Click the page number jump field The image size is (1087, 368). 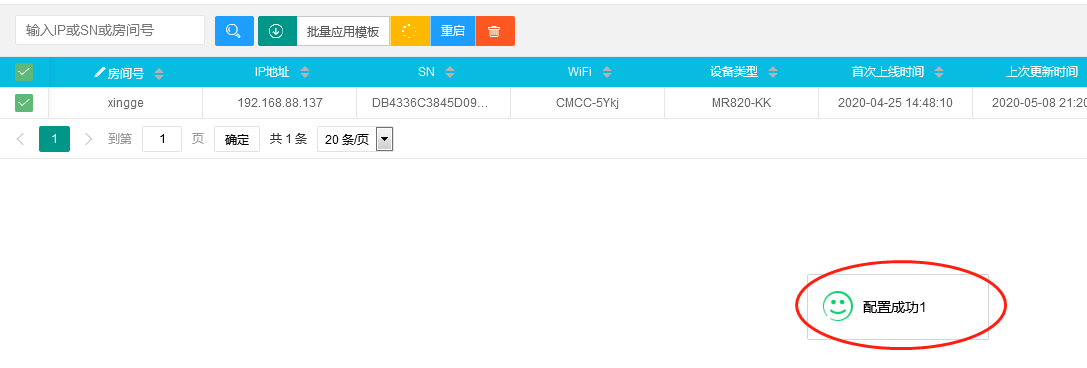click(162, 139)
